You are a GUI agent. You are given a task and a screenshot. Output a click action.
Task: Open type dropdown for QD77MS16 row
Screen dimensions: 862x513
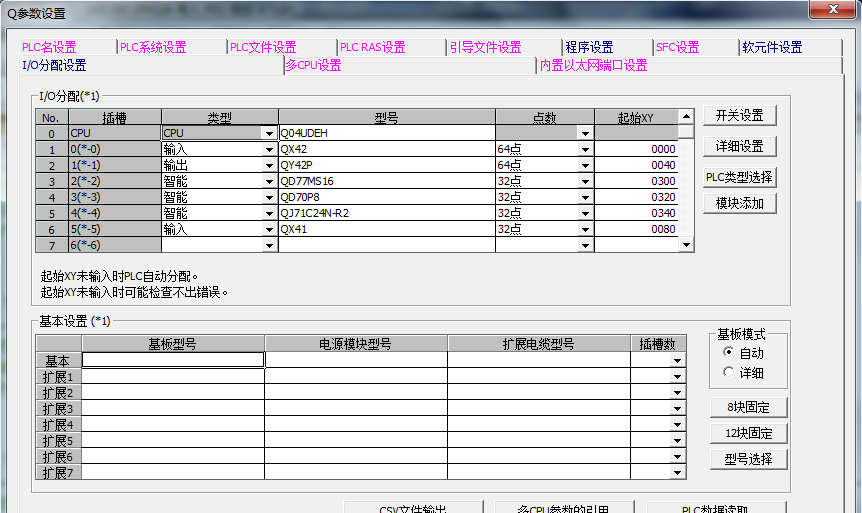[x=269, y=181]
